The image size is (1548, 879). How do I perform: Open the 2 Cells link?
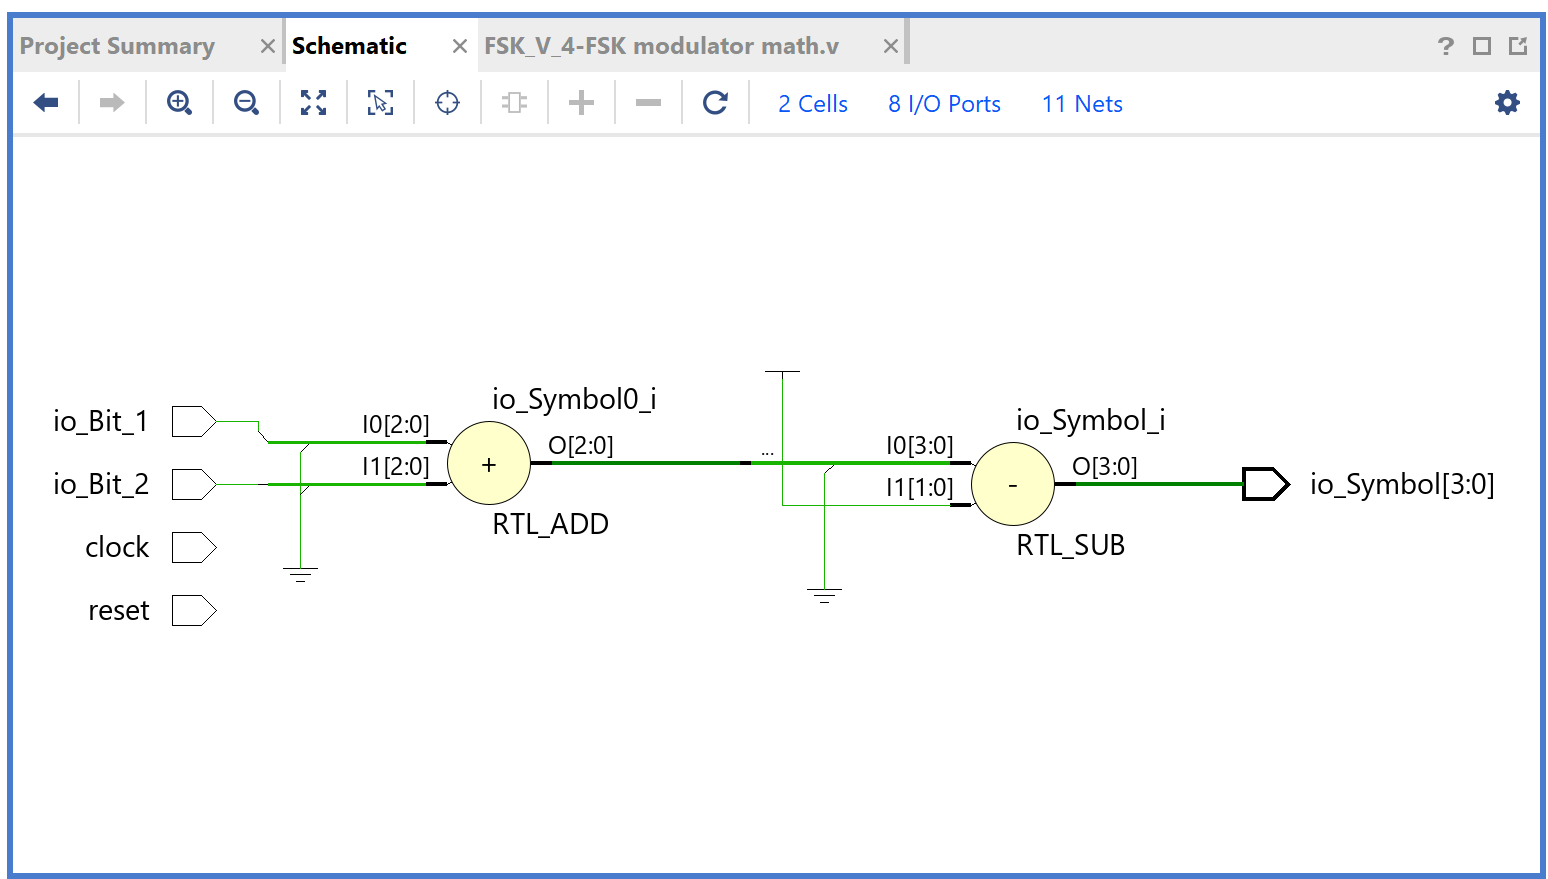812,104
